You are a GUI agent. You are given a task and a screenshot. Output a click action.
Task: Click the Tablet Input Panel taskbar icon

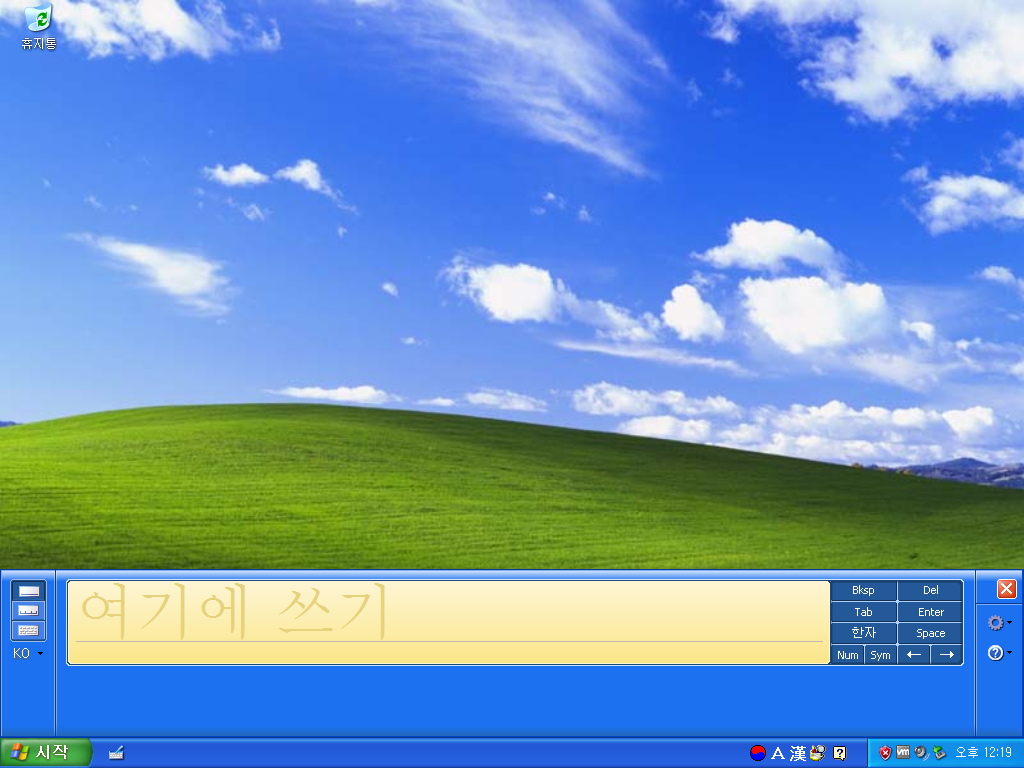pyautogui.click(x=116, y=753)
